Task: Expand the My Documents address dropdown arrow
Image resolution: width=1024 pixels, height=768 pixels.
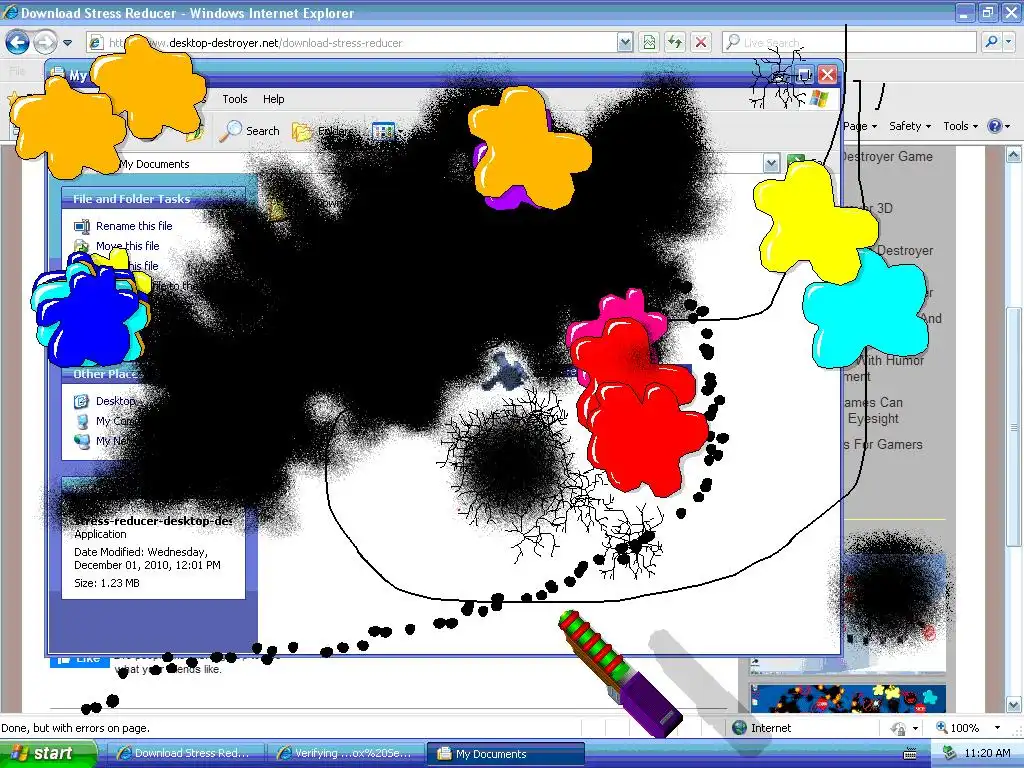Action: 771,163
